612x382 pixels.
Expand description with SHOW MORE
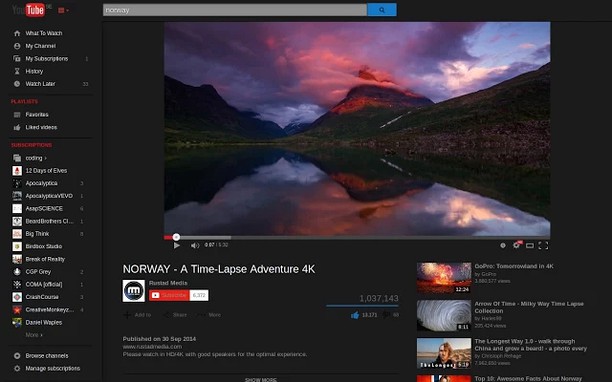[261, 379]
